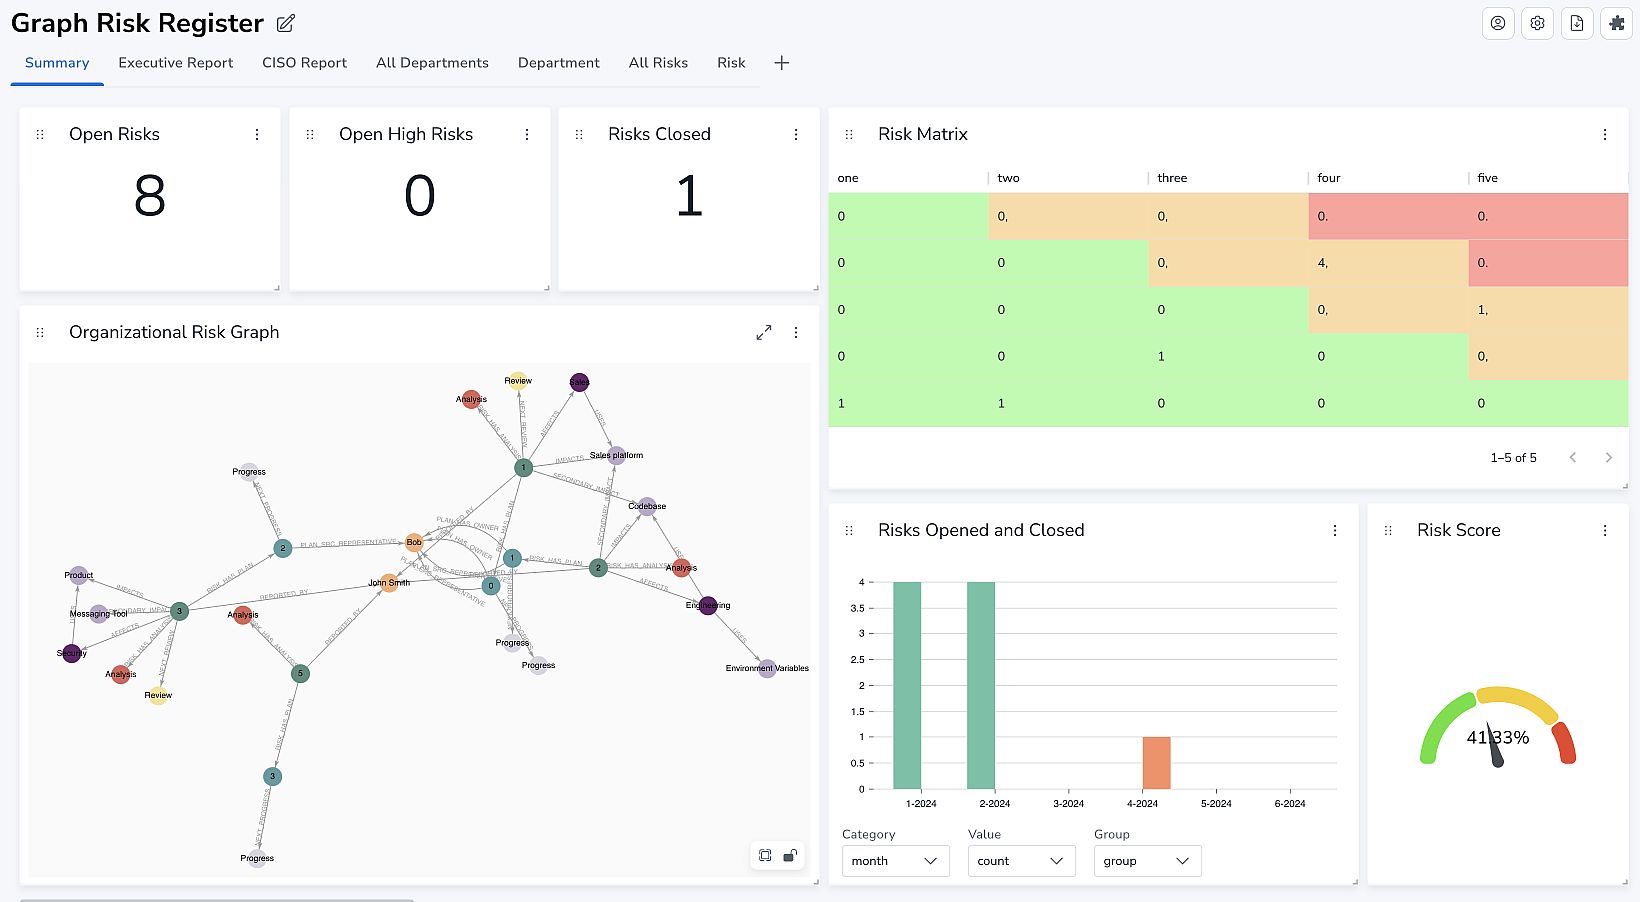The height and width of the screenshot is (902, 1640).
Task: Click the Risks Closed value 1
Action: pos(689,196)
